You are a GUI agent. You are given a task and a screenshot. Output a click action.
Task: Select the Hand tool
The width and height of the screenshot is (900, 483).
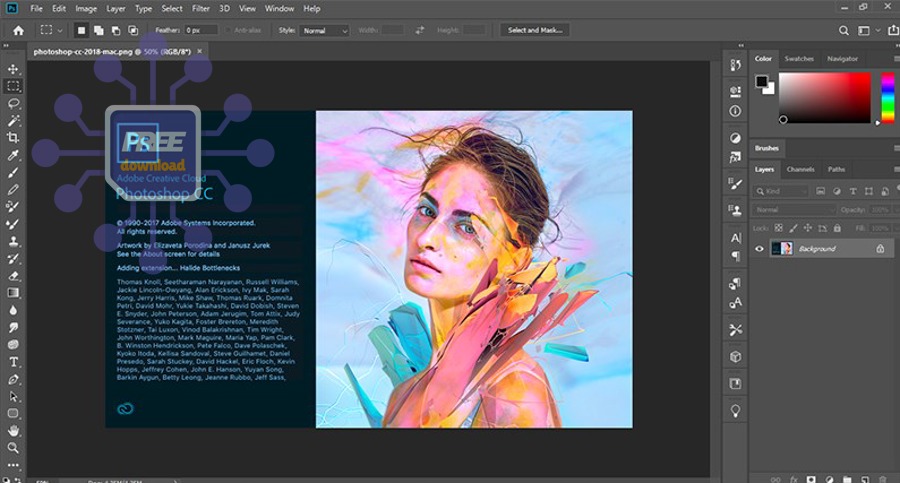13,430
